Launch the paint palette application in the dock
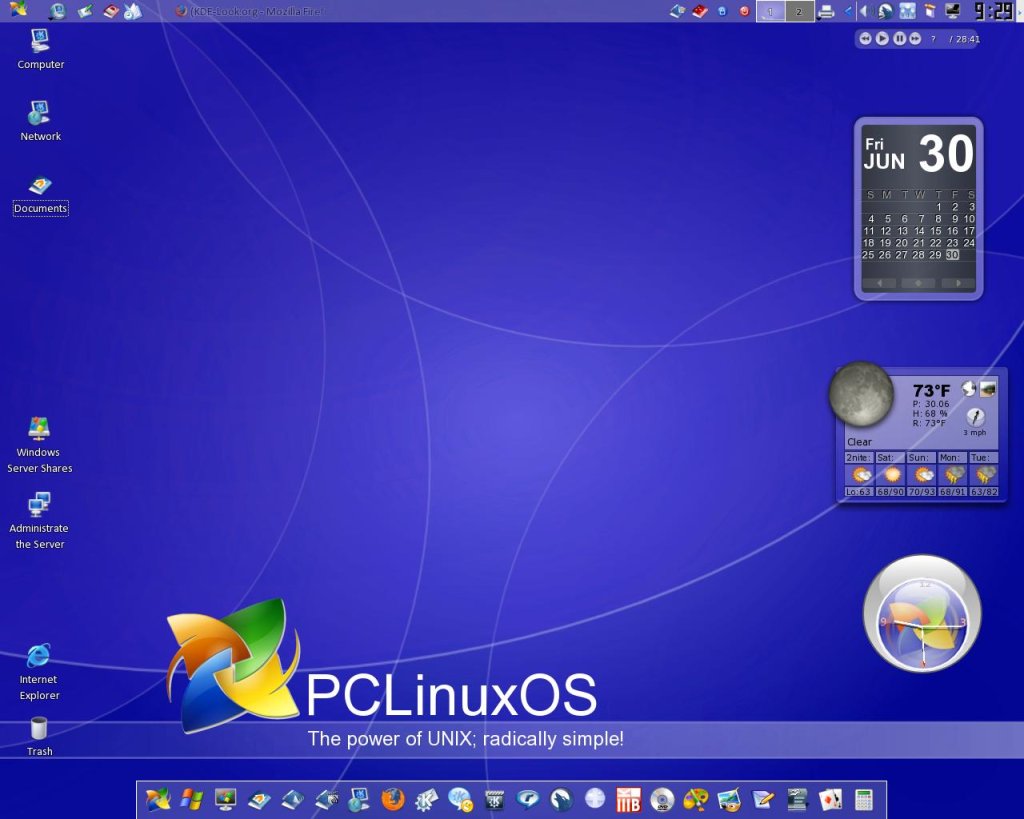Image resolution: width=1024 pixels, height=819 pixels. click(696, 799)
